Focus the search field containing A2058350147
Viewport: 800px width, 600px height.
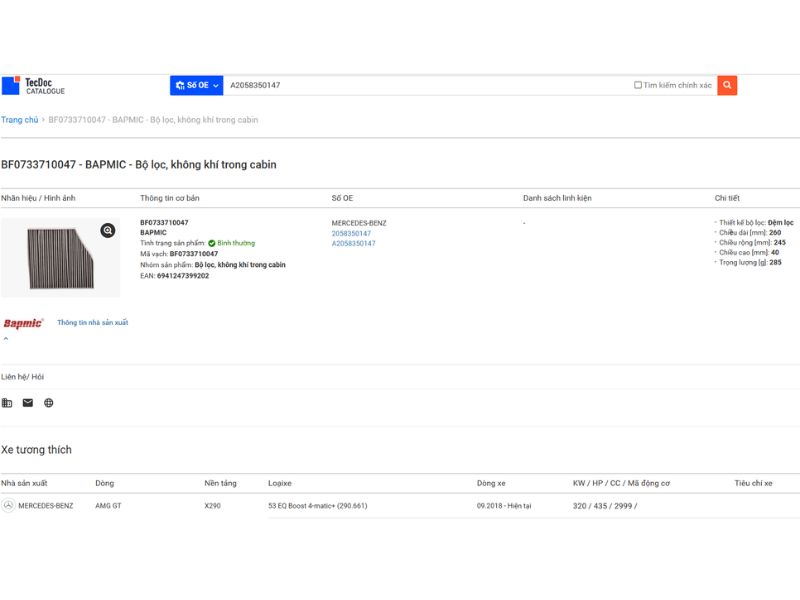point(428,85)
